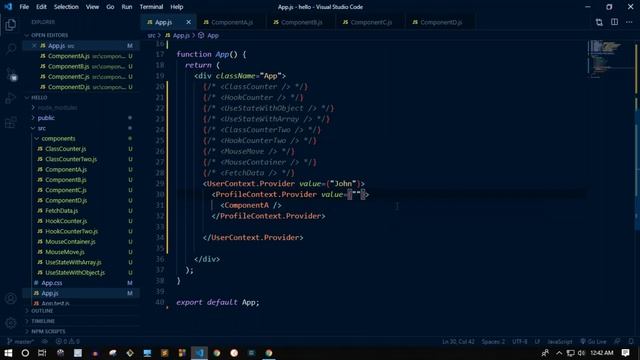The width and height of the screenshot is (640, 360).
Task: Collapse the HELLO project folder section
Action: pos(39,98)
